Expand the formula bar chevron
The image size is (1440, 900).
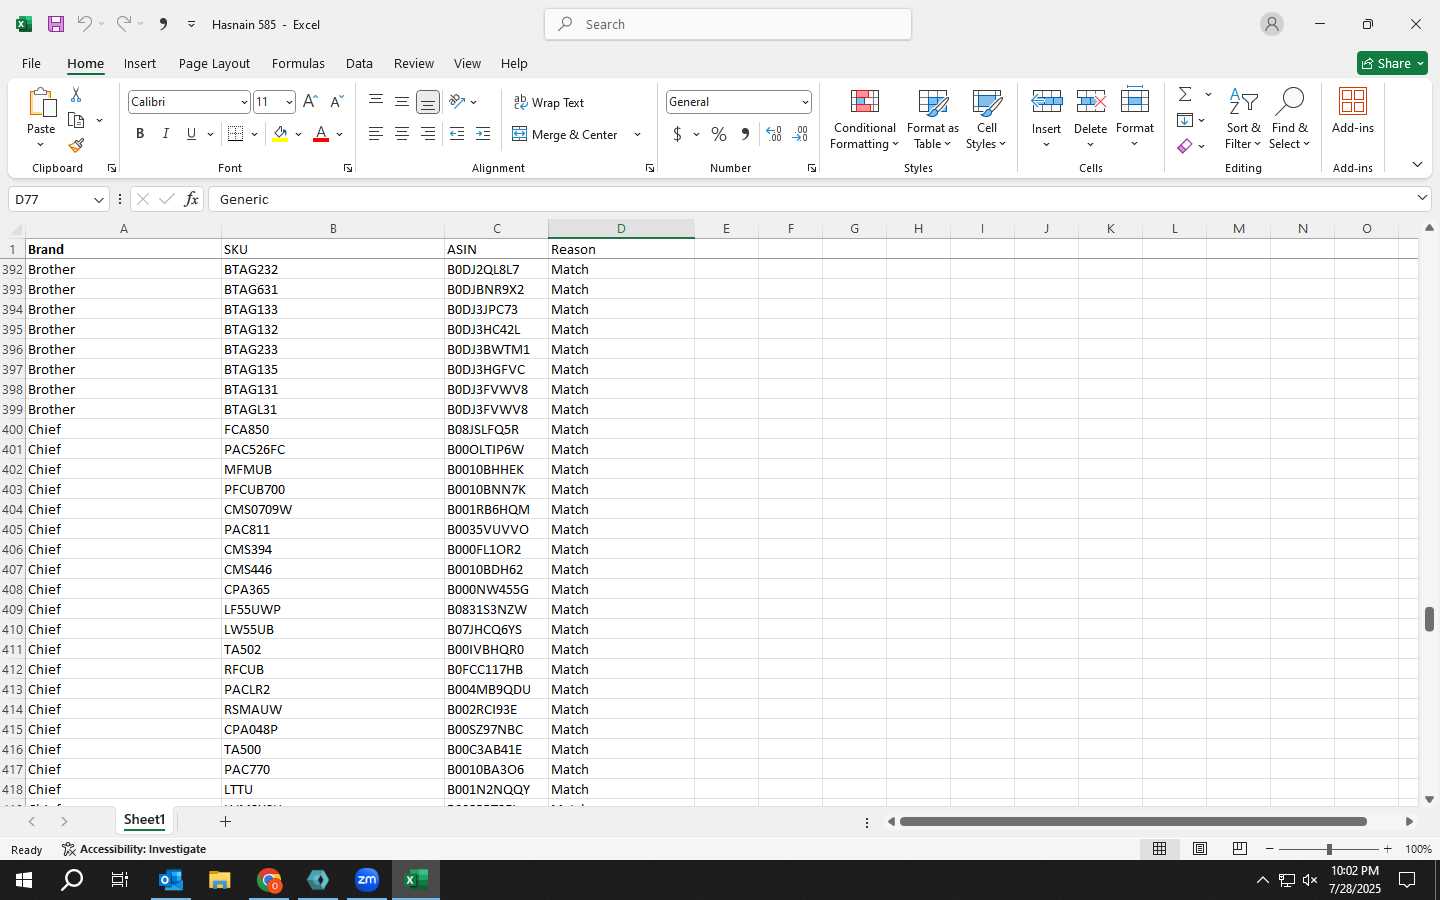tap(1422, 198)
